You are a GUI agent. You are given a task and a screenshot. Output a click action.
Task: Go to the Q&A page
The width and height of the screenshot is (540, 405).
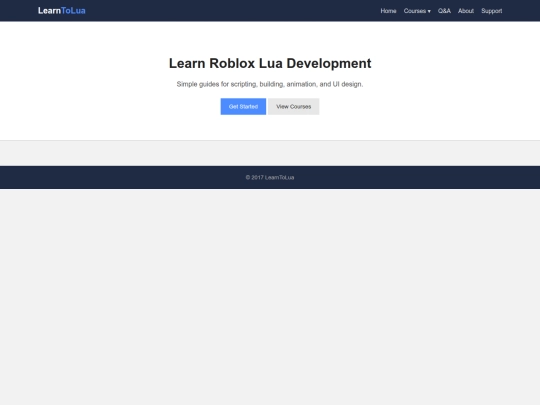[444, 11]
